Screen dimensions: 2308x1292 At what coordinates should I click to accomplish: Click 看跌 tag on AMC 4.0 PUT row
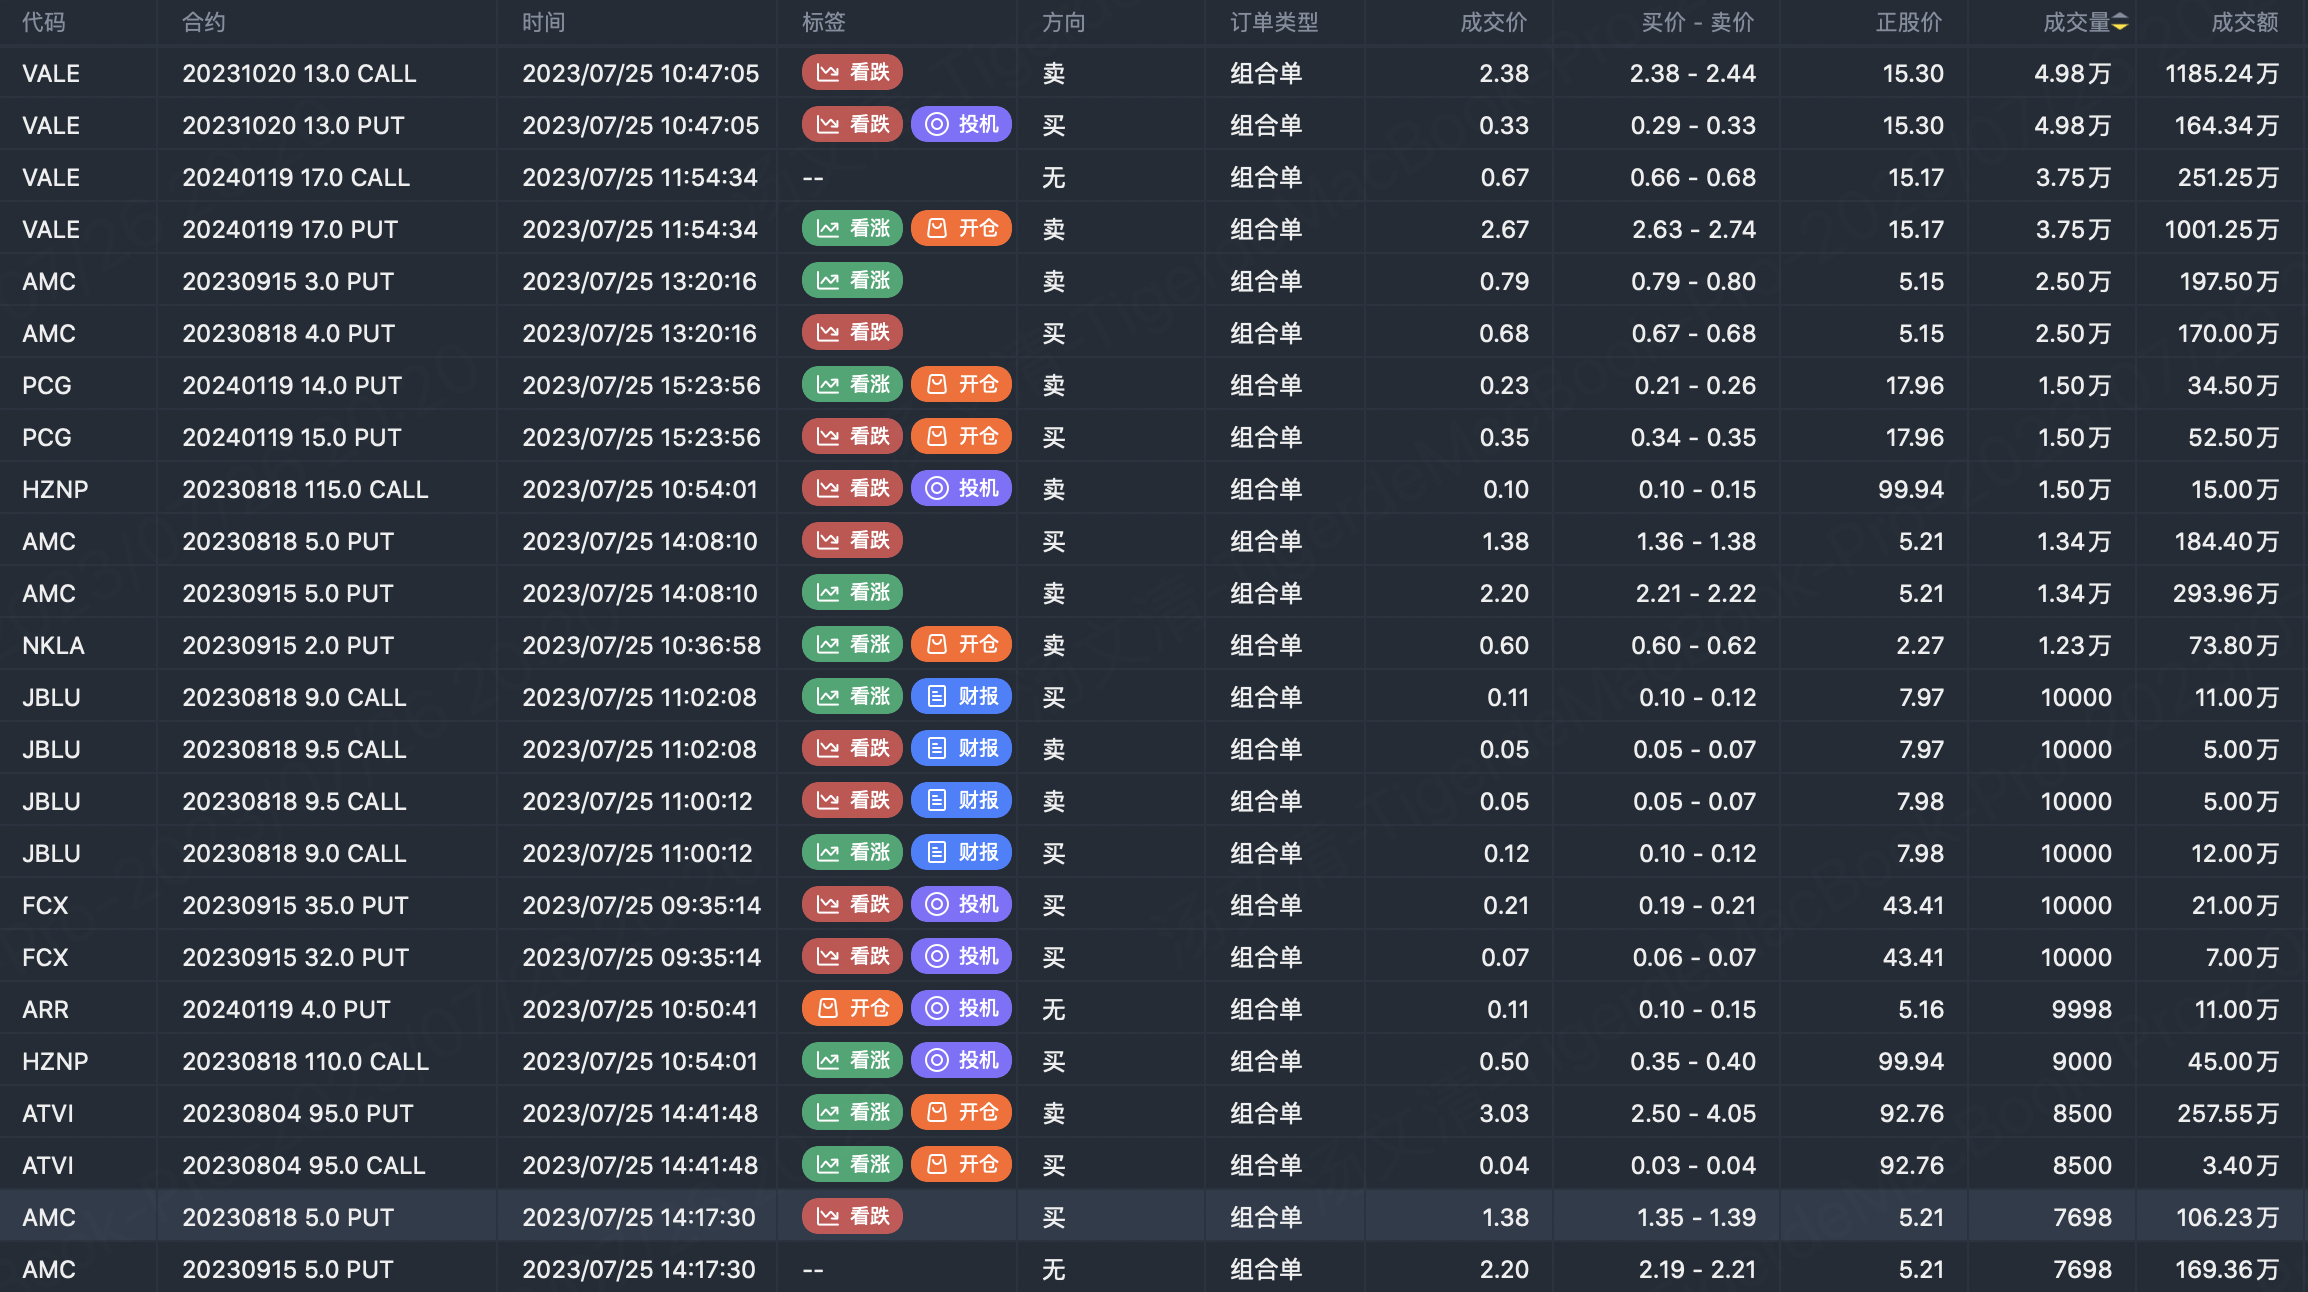[852, 332]
